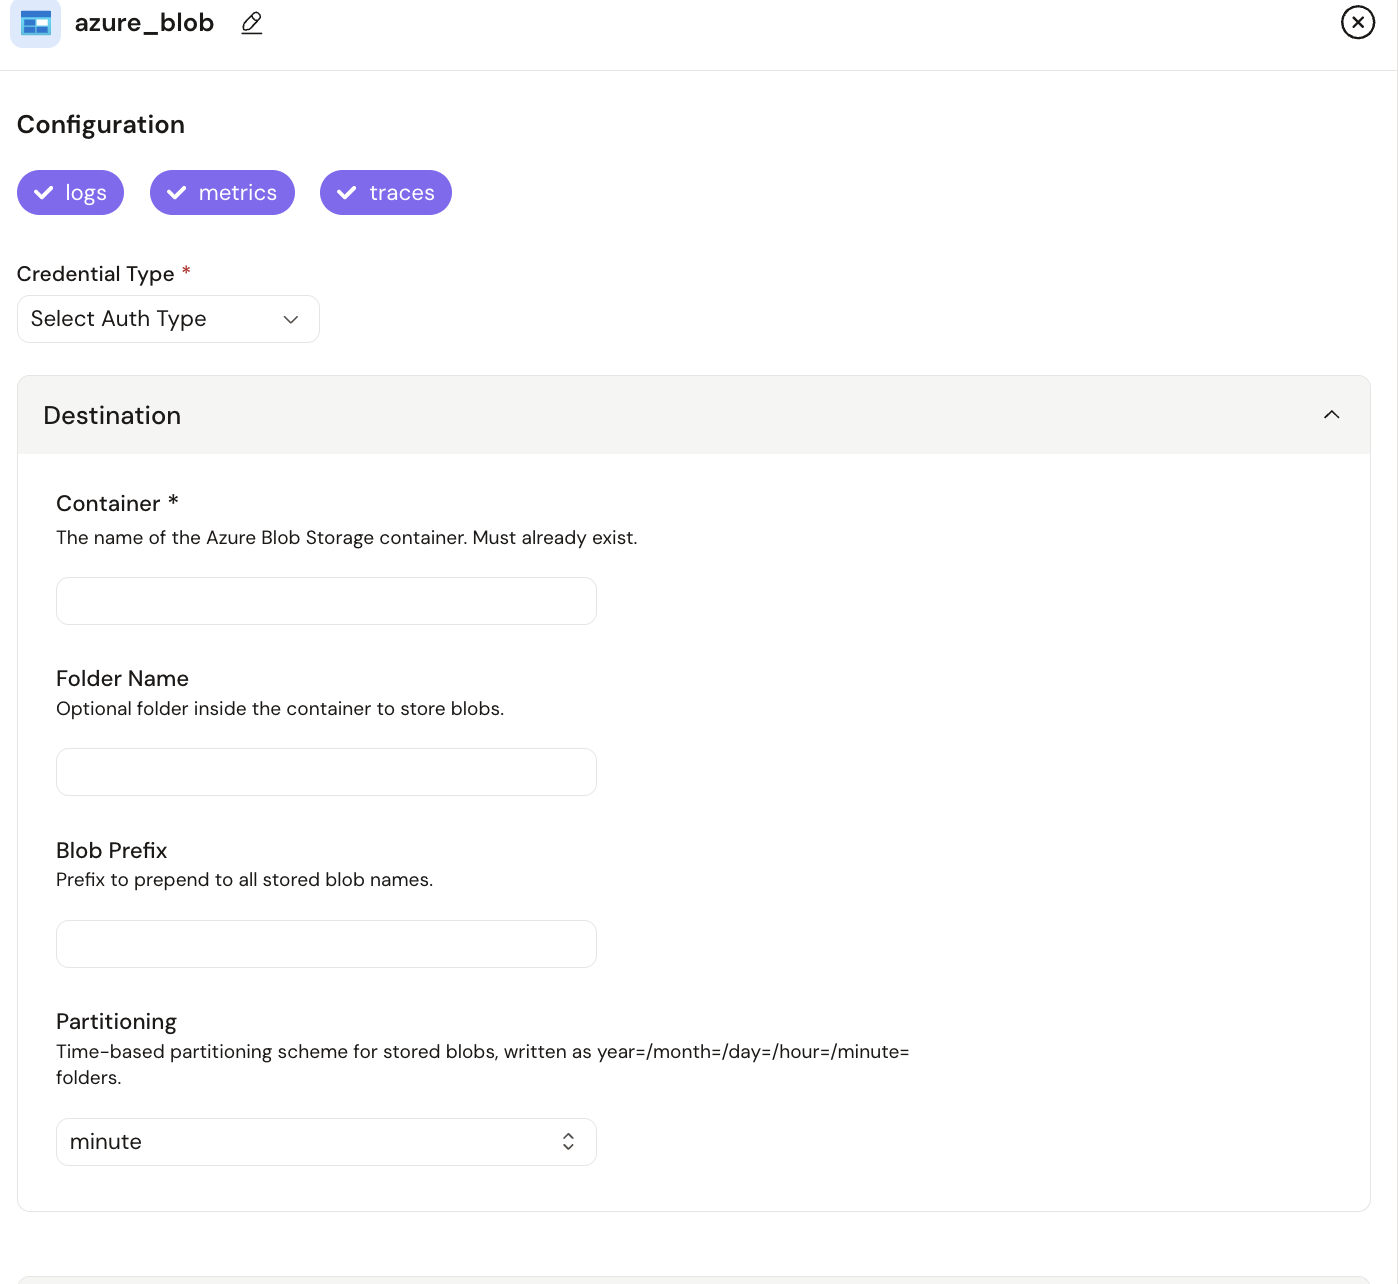Open the Select Auth Type dropdown
The image size is (1398, 1284).
pos(168,319)
